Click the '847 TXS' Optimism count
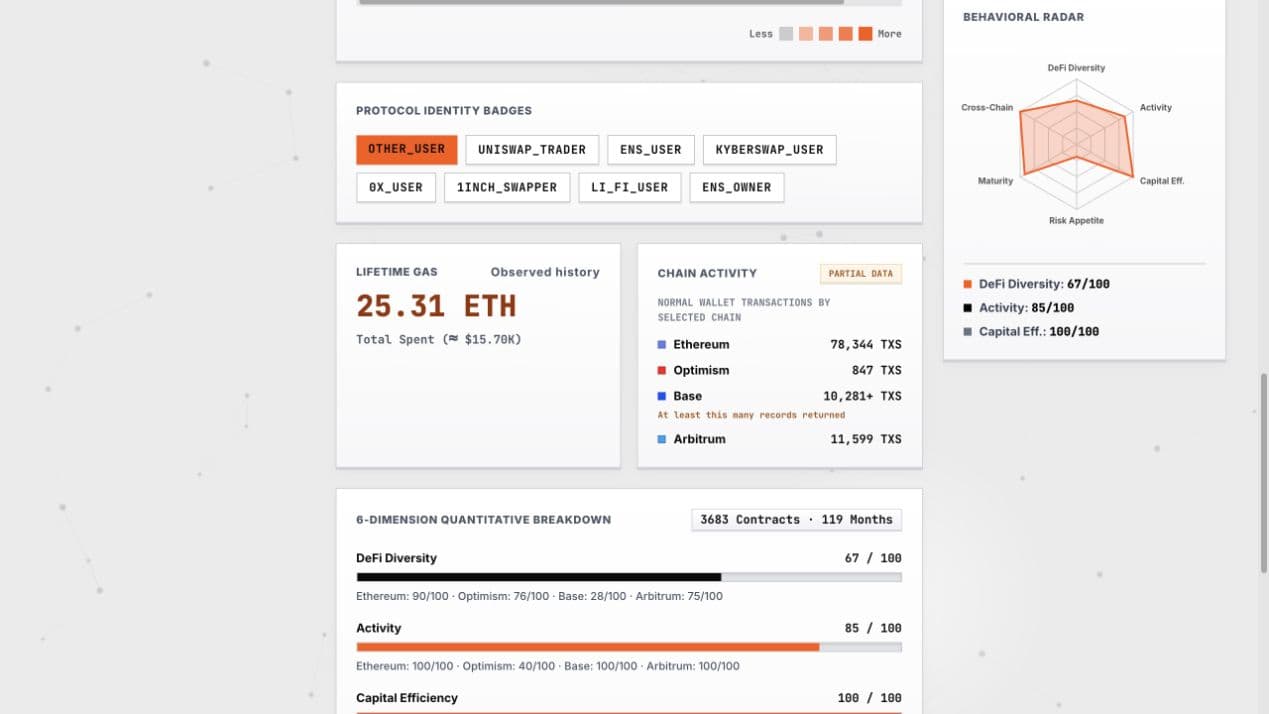 [x=877, y=371]
